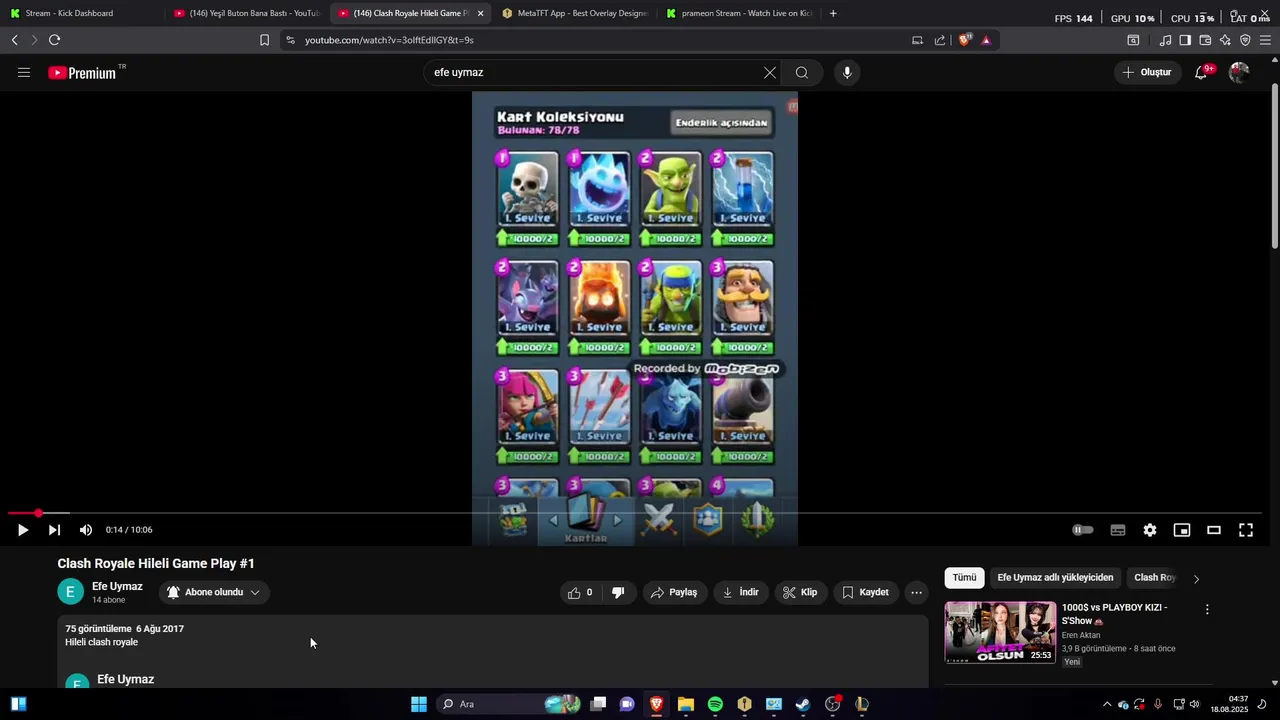Mute the video volume

[x=86, y=530]
